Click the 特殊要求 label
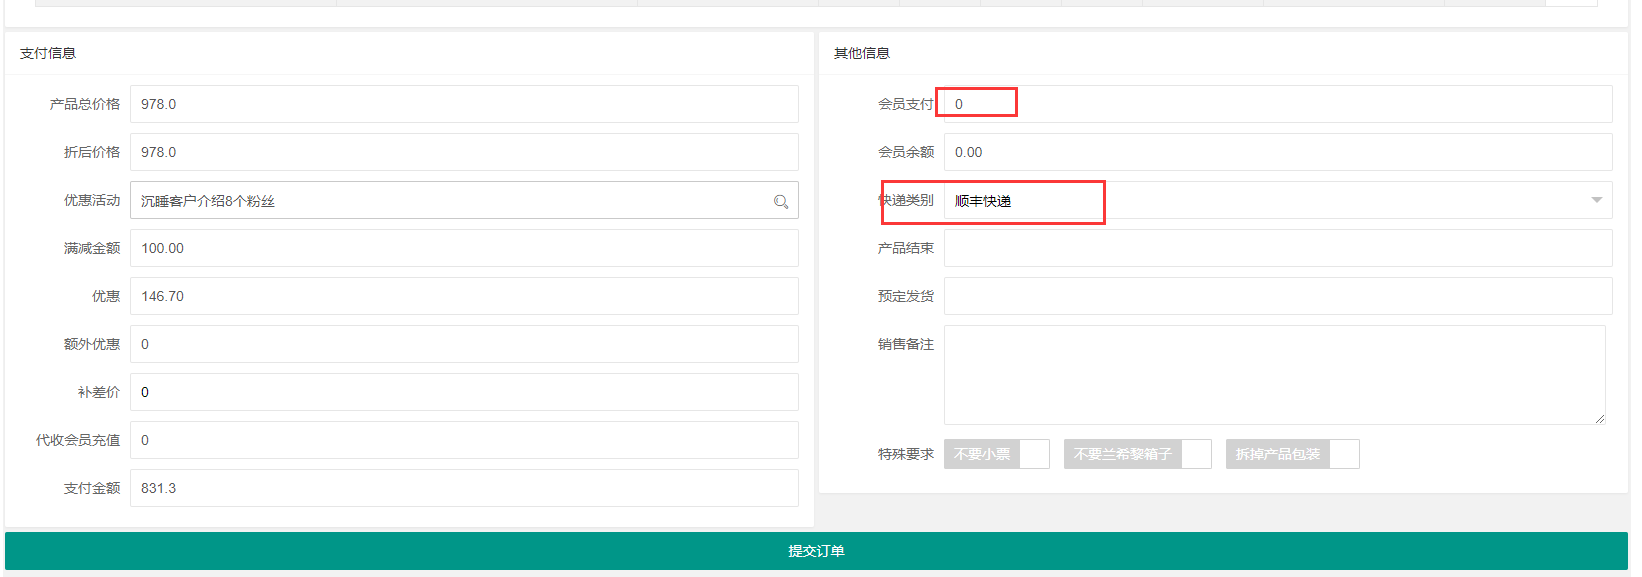Screen dimensions: 1642x577 coord(906,454)
